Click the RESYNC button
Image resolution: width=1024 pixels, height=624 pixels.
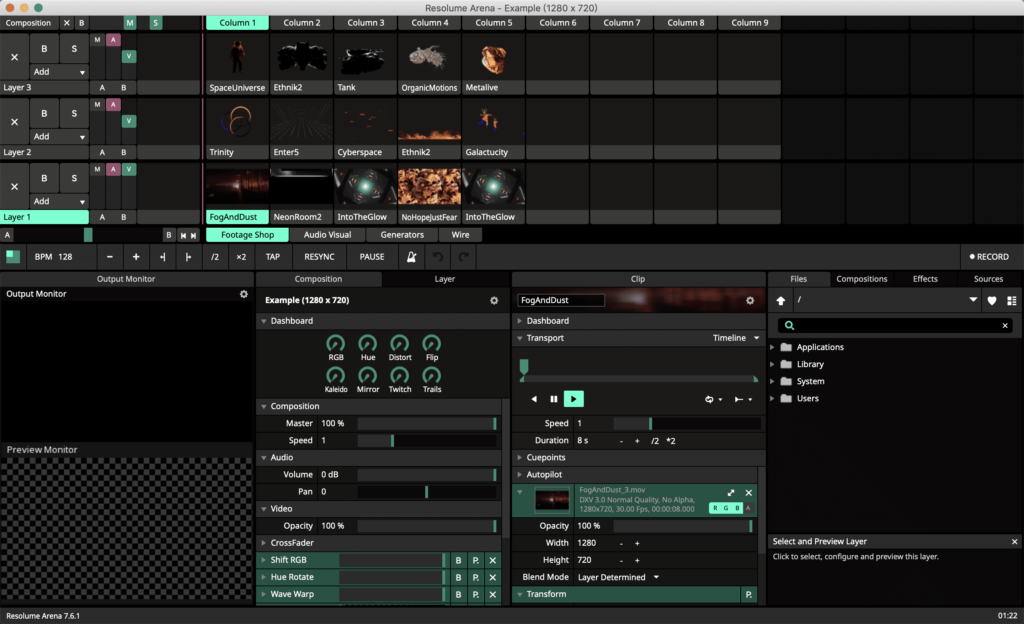tap(319, 257)
